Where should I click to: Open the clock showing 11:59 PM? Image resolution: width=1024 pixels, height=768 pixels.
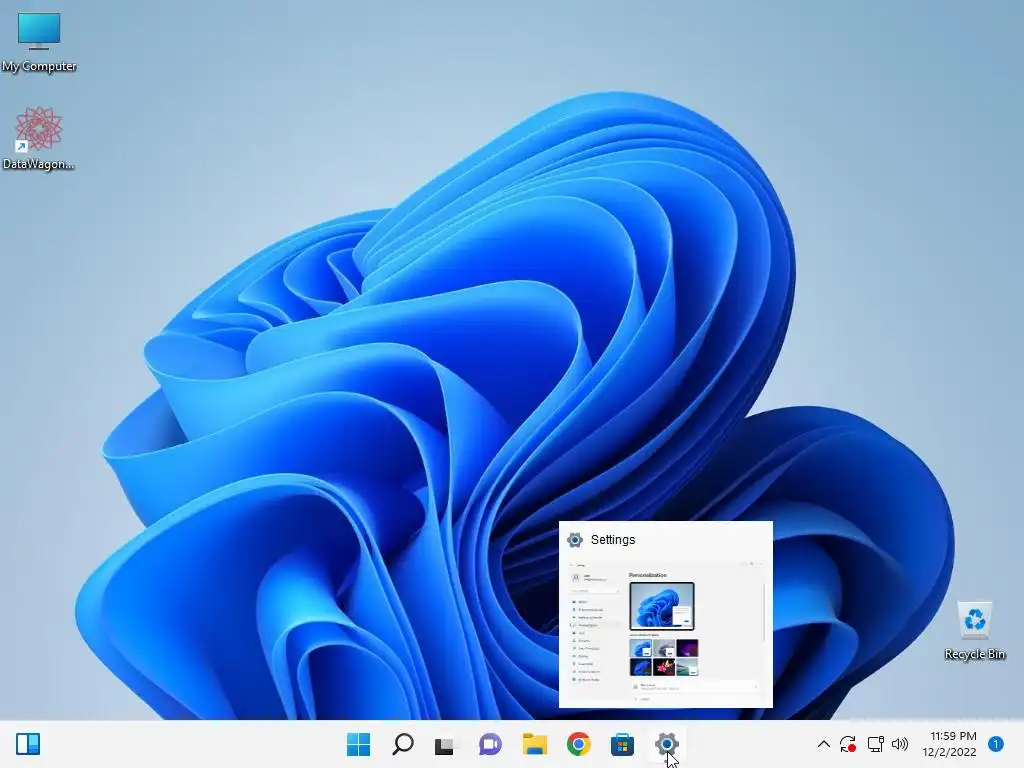(x=950, y=744)
